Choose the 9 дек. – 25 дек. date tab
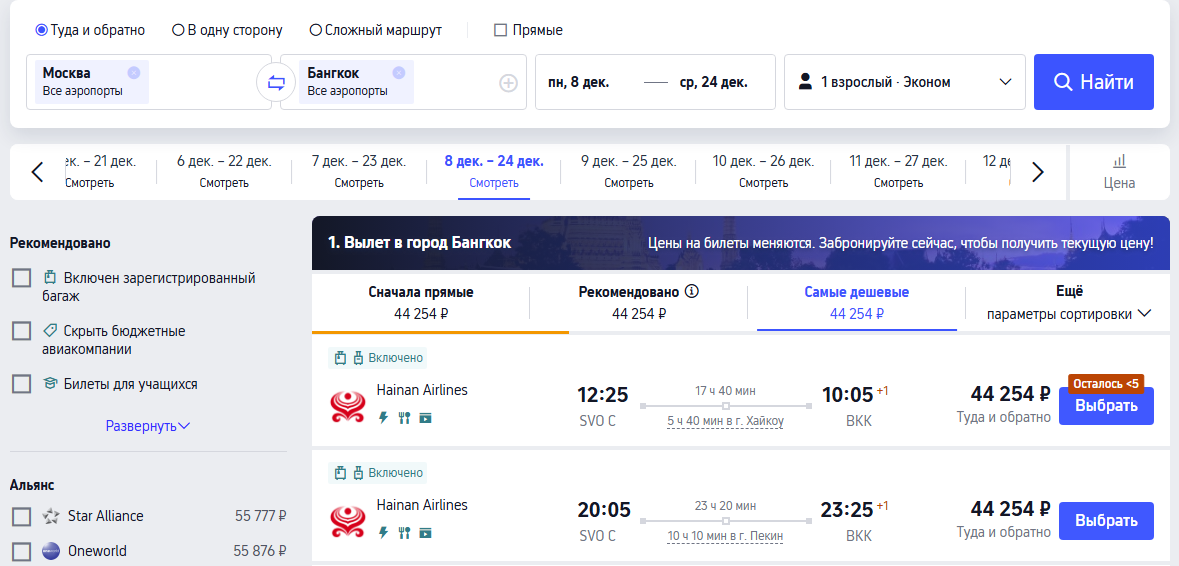Viewport: 1179px width, 566px height. pyautogui.click(x=628, y=172)
